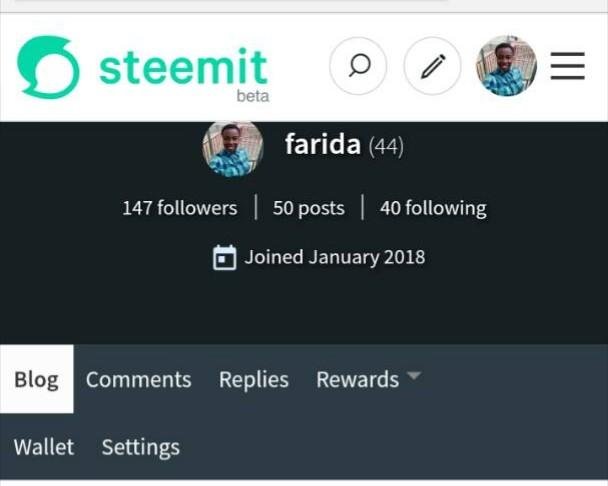Click the reputation score (44)

point(386,147)
